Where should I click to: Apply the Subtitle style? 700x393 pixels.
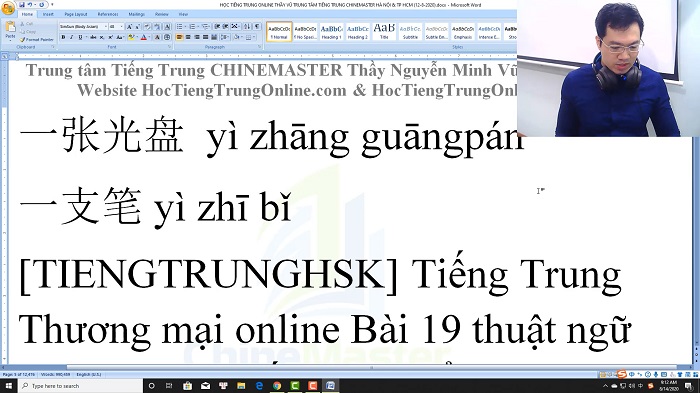click(410, 31)
